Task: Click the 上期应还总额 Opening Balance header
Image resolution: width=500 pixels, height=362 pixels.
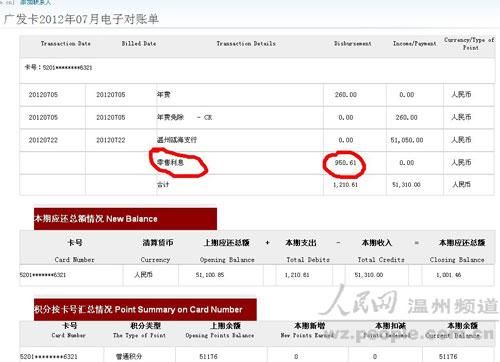Action: [227, 251]
